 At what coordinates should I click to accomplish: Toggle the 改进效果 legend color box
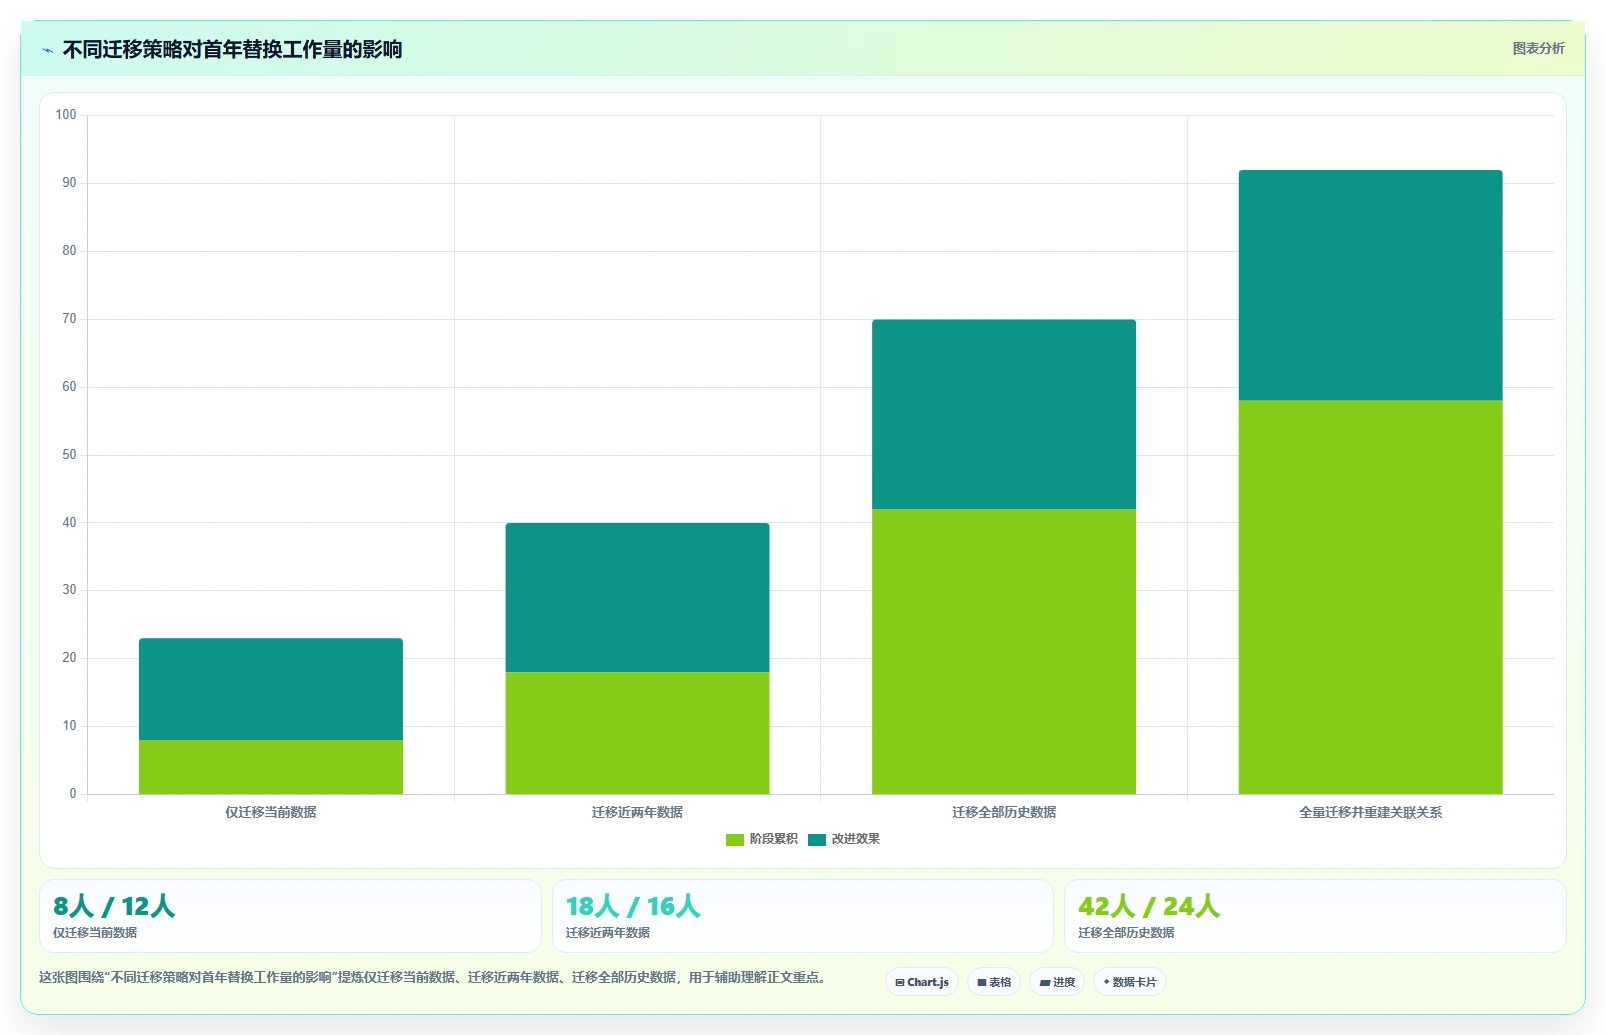(817, 840)
